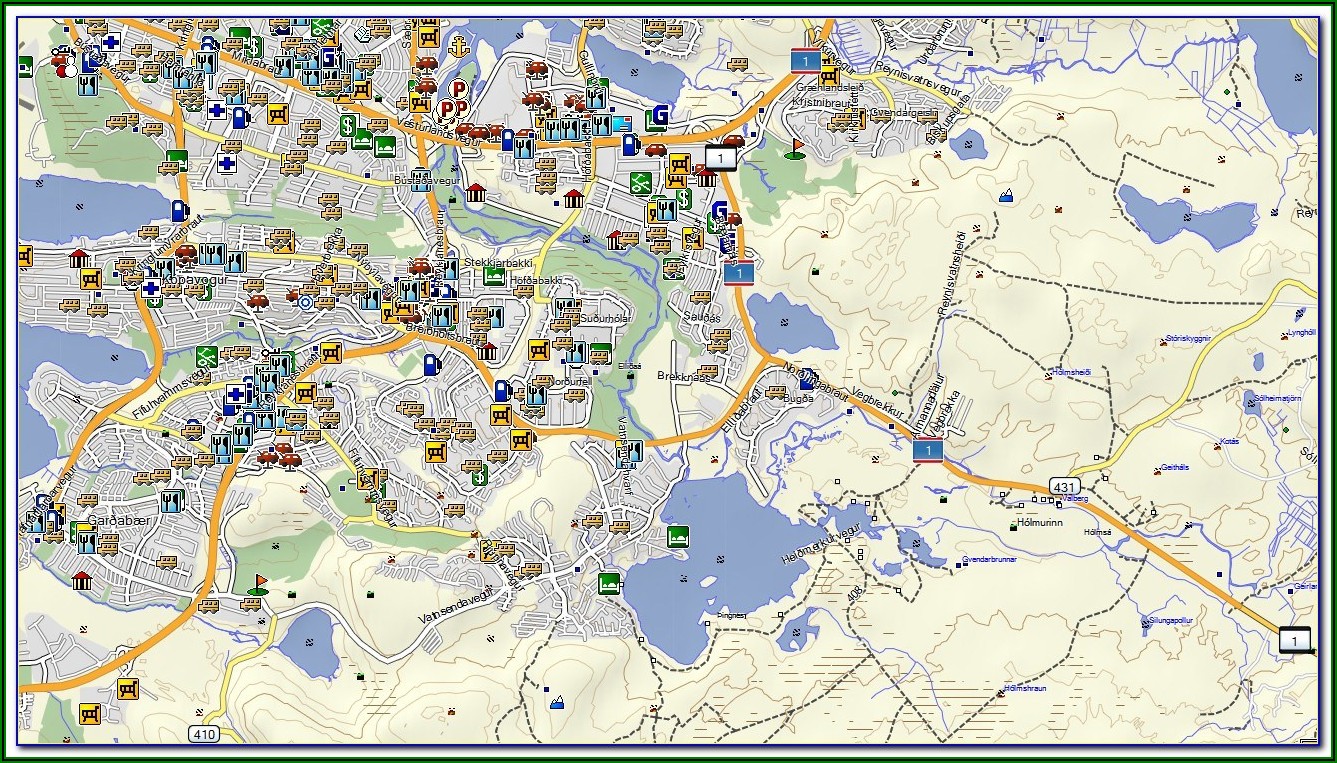Screen dimensions: 1337x763
Task: Click the Norðurfell label
Action: [571, 381]
